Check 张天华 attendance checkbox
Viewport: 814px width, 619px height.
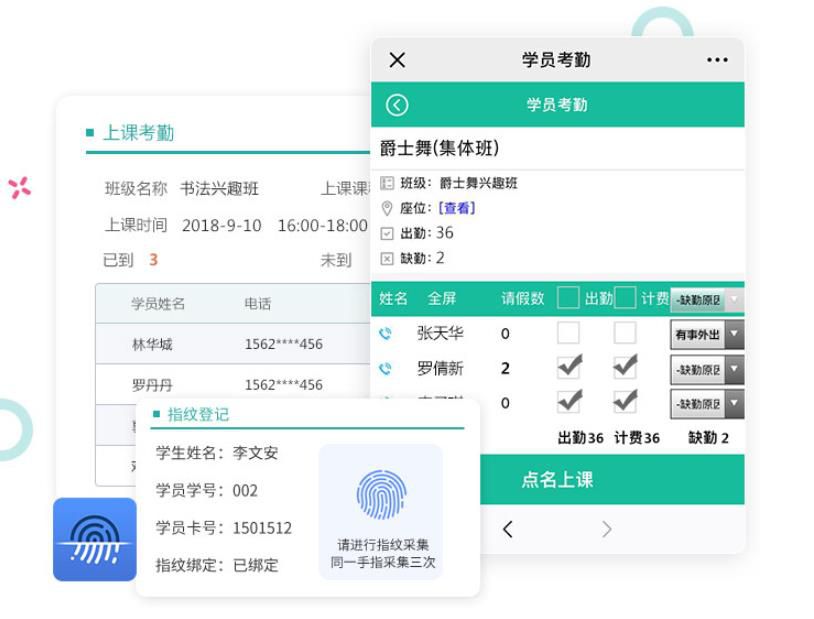[x=568, y=333]
